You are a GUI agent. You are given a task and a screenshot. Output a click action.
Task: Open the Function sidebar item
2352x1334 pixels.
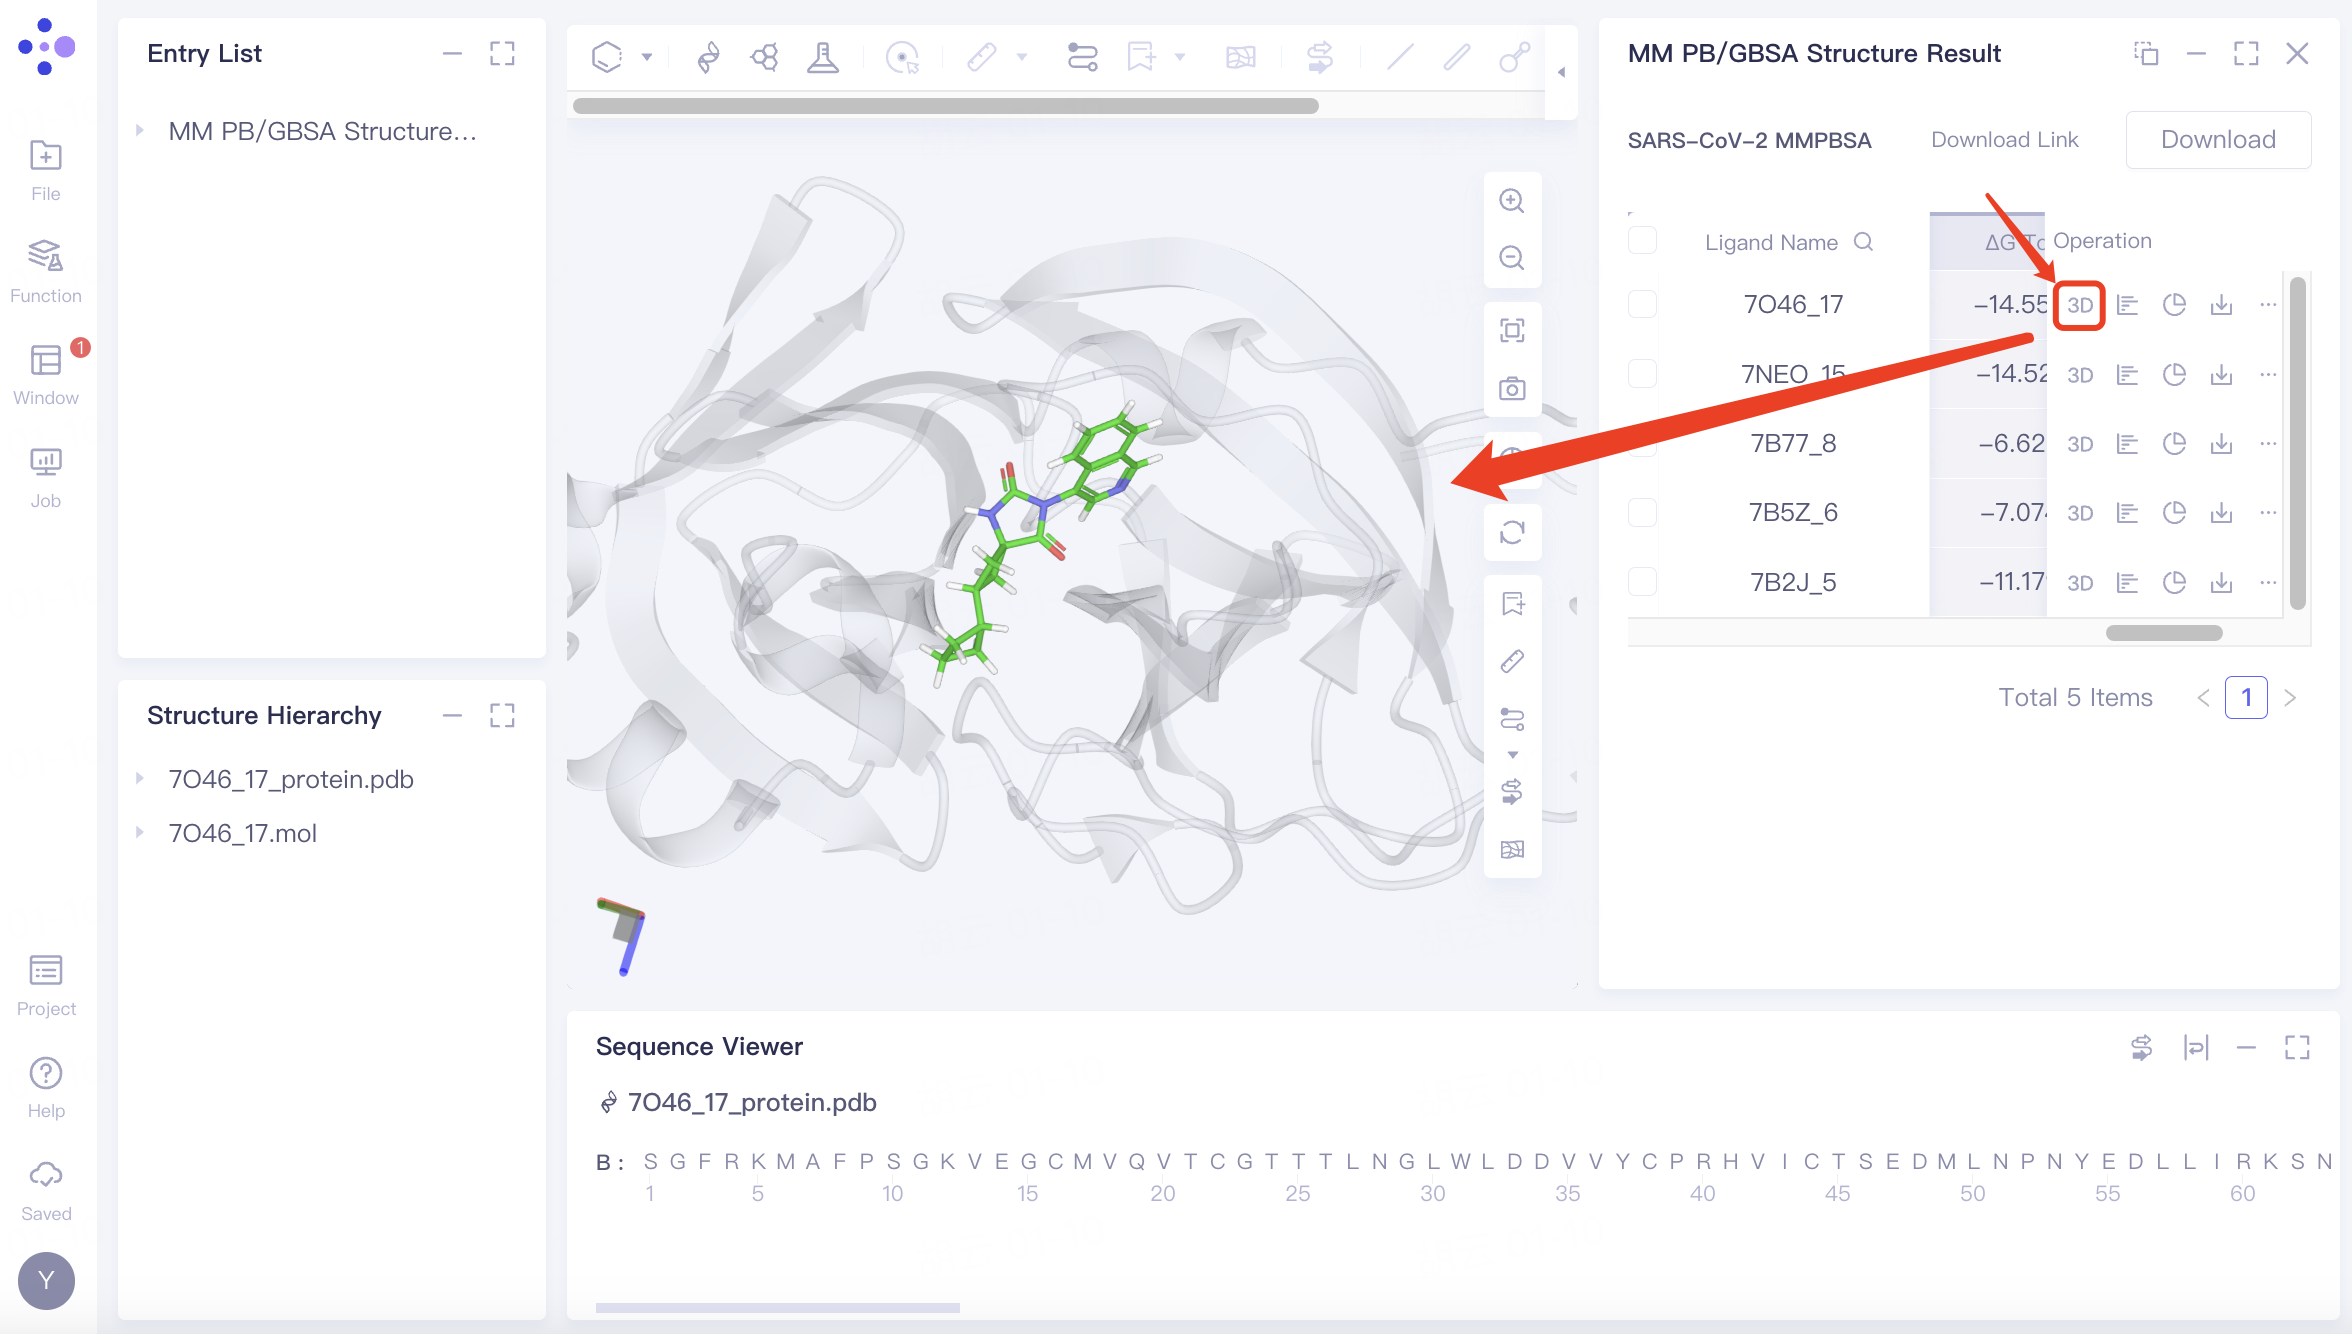[x=46, y=270]
